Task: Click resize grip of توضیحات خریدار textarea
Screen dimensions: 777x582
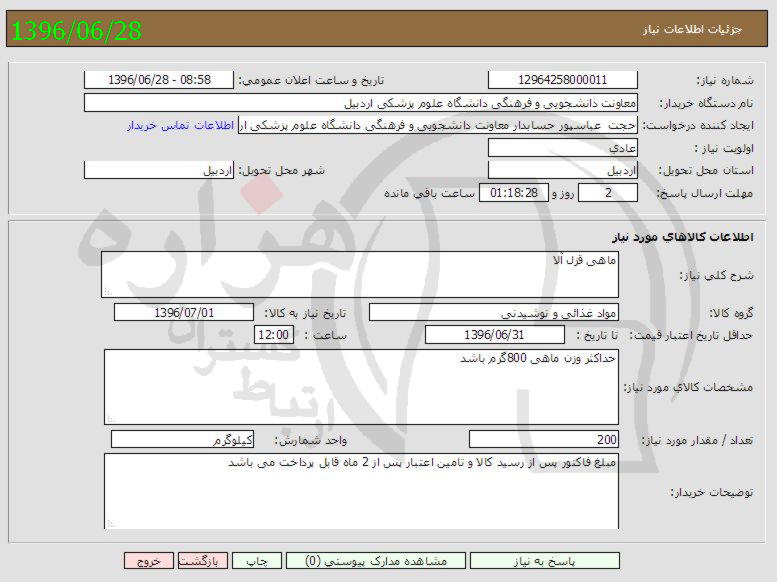Action: (111, 524)
